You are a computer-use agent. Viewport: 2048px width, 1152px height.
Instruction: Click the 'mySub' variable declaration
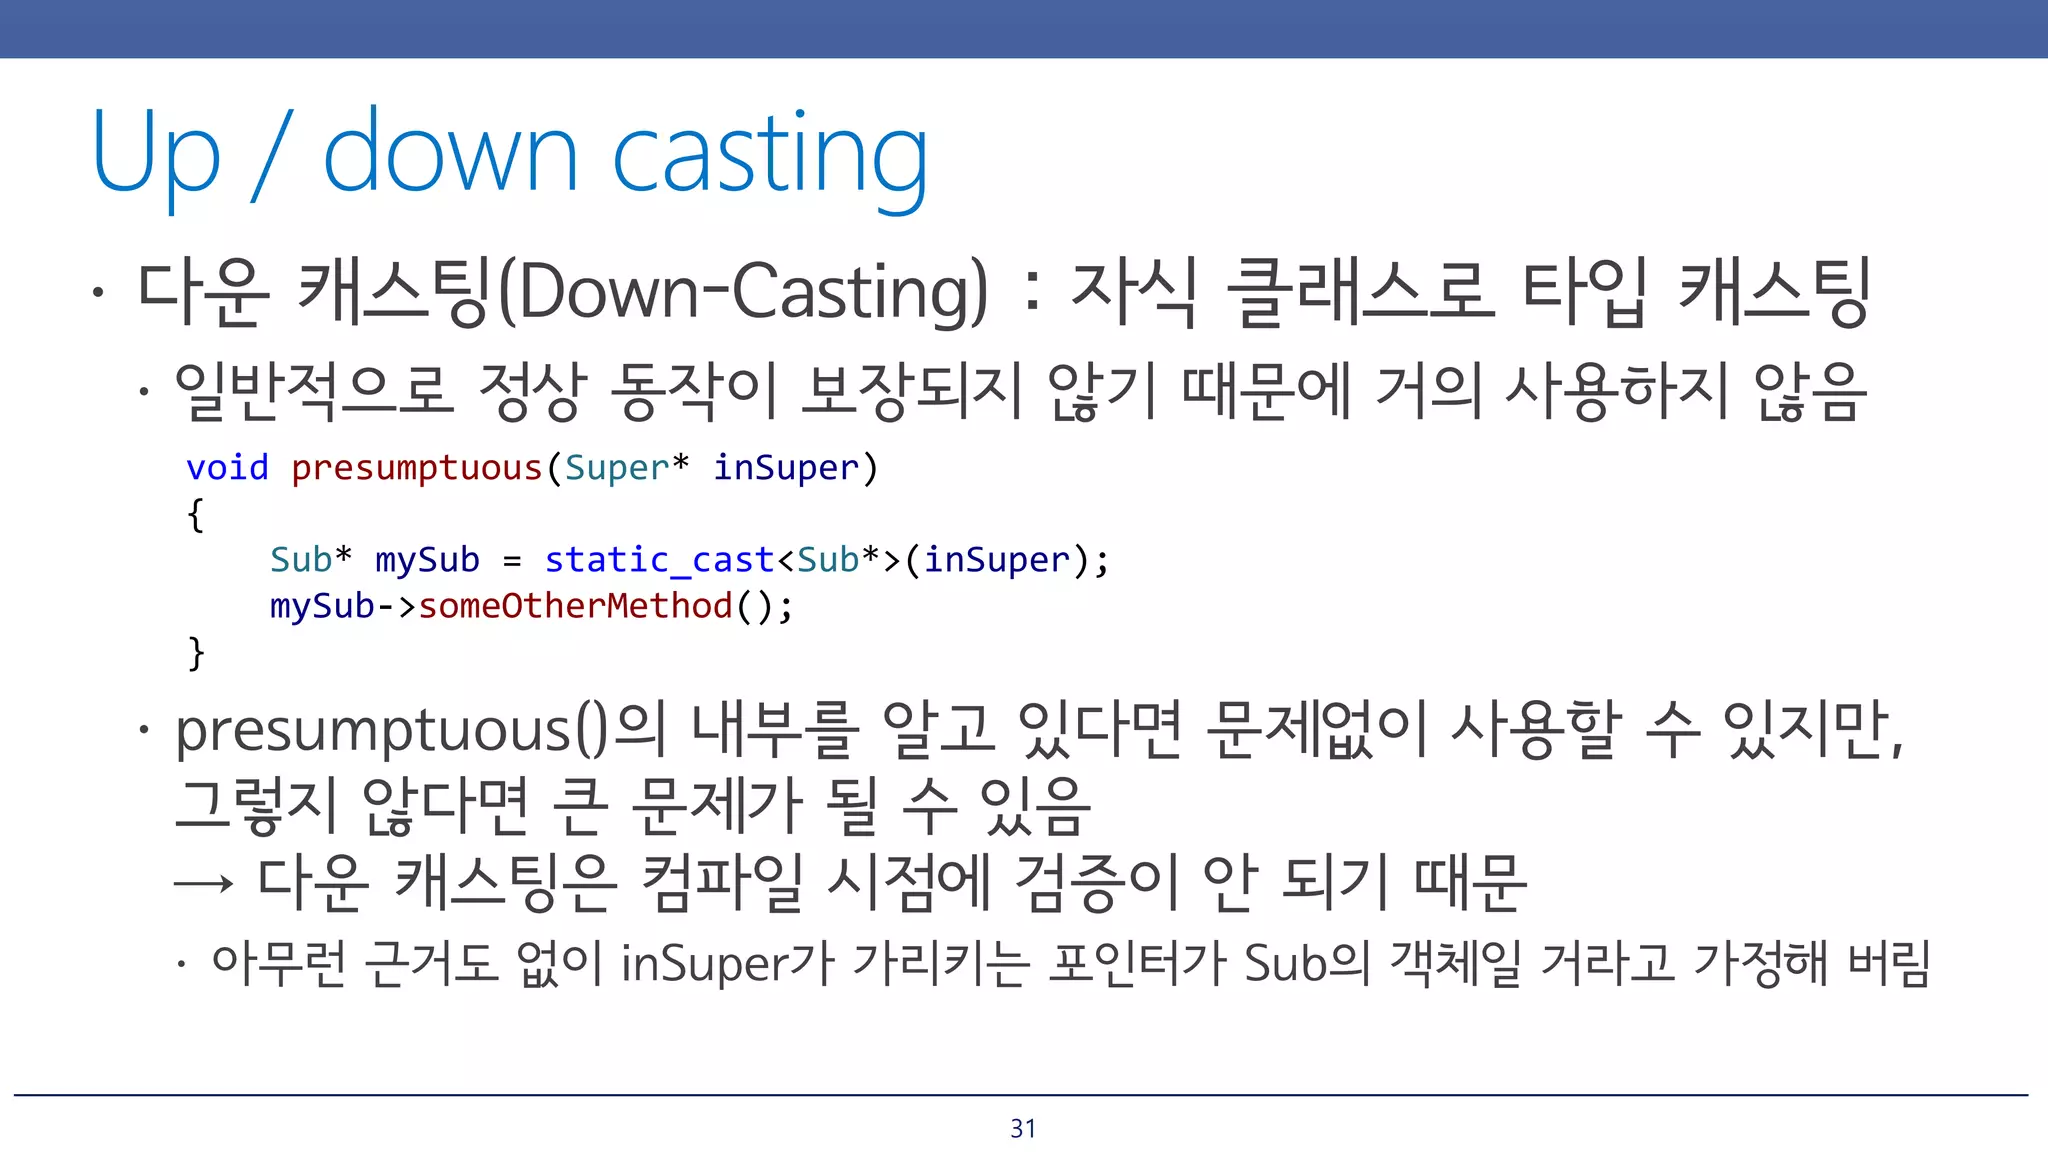point(427,560)
